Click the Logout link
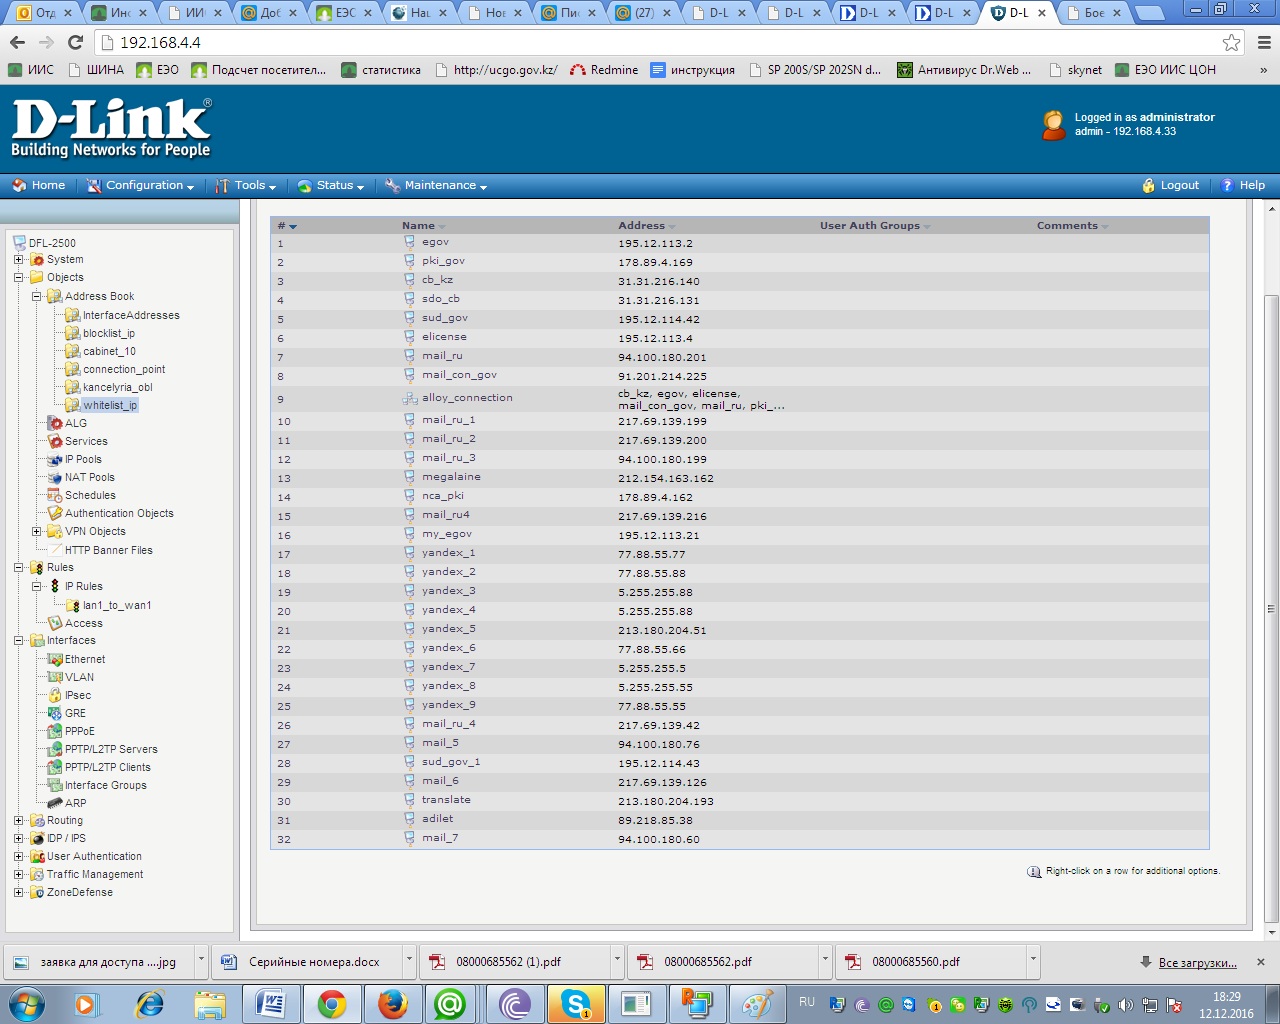Viewport: 1280px width, 1024px height. (x=1170, y=185)
